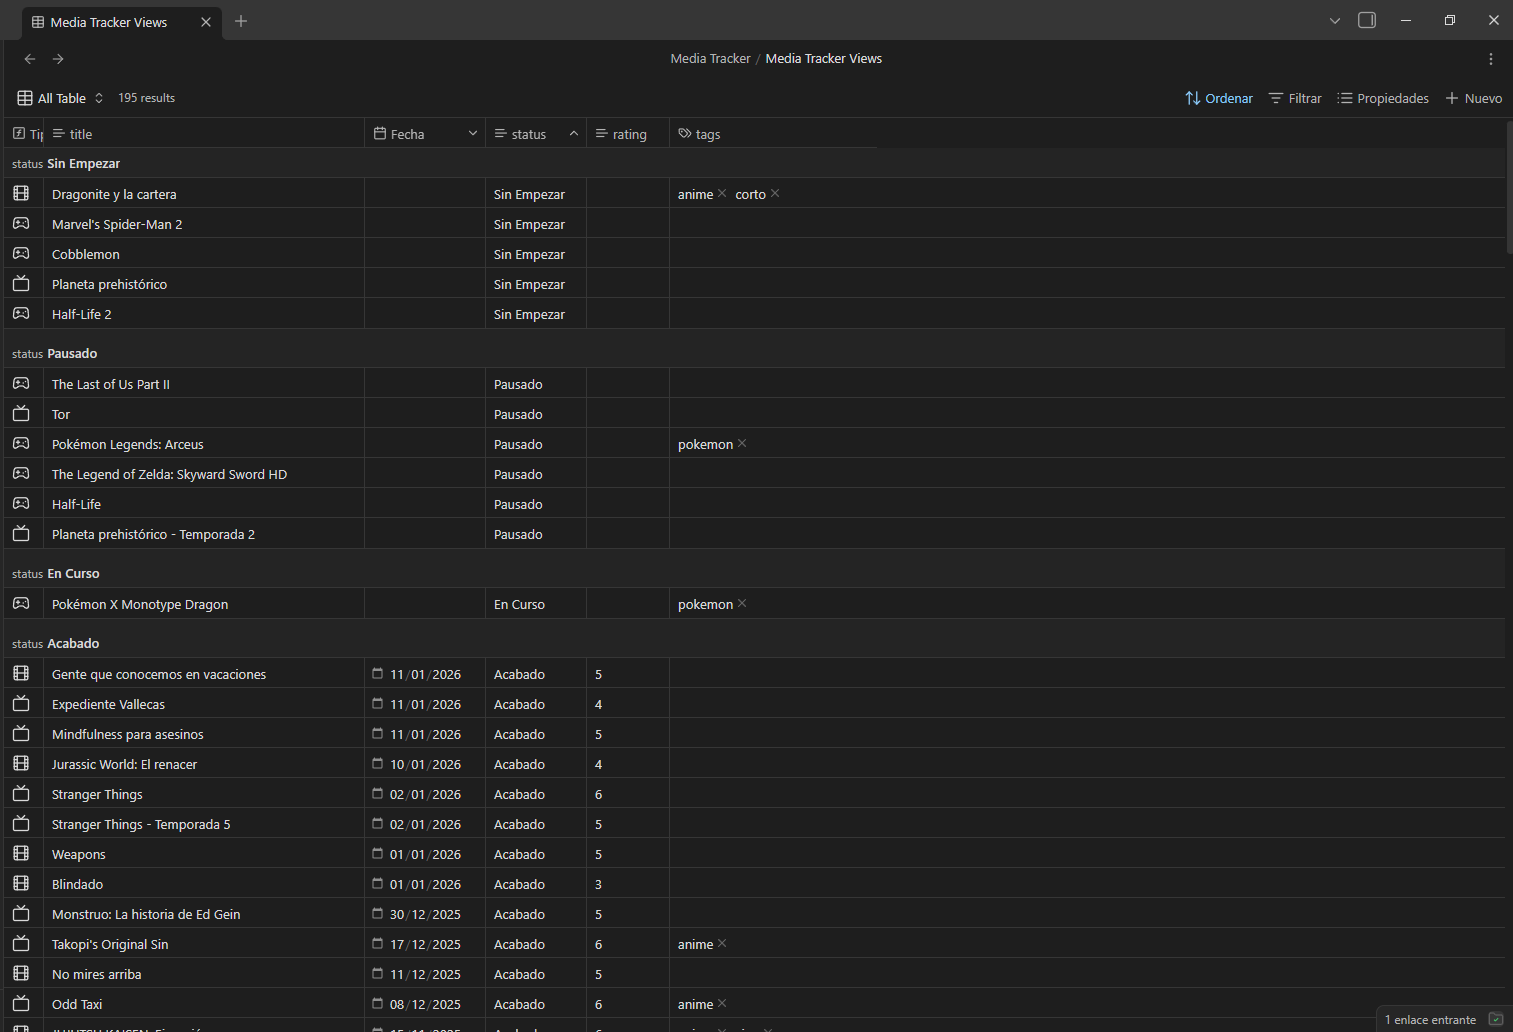
Task: Switch to the "Media Tracker Views" tab
Action: 110,21
